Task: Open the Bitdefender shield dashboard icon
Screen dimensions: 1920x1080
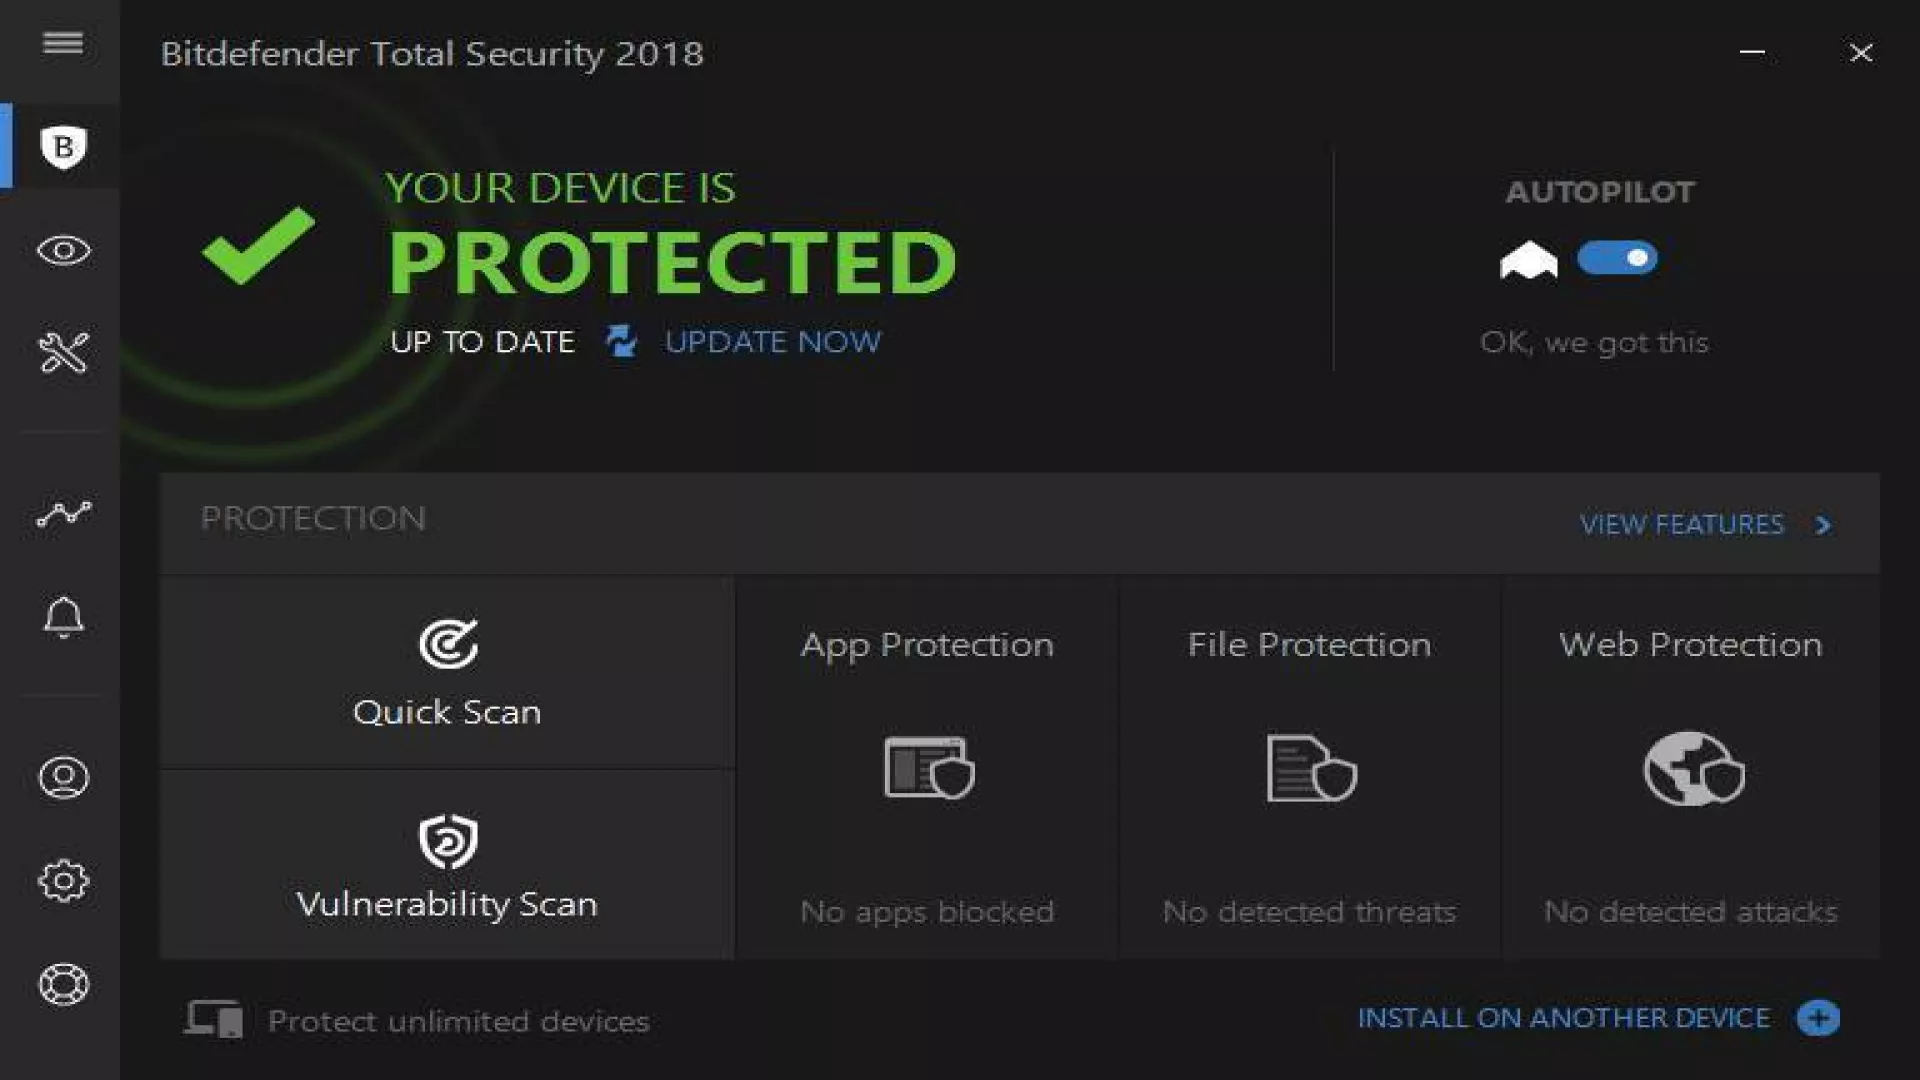Action: tap(63, 147)
